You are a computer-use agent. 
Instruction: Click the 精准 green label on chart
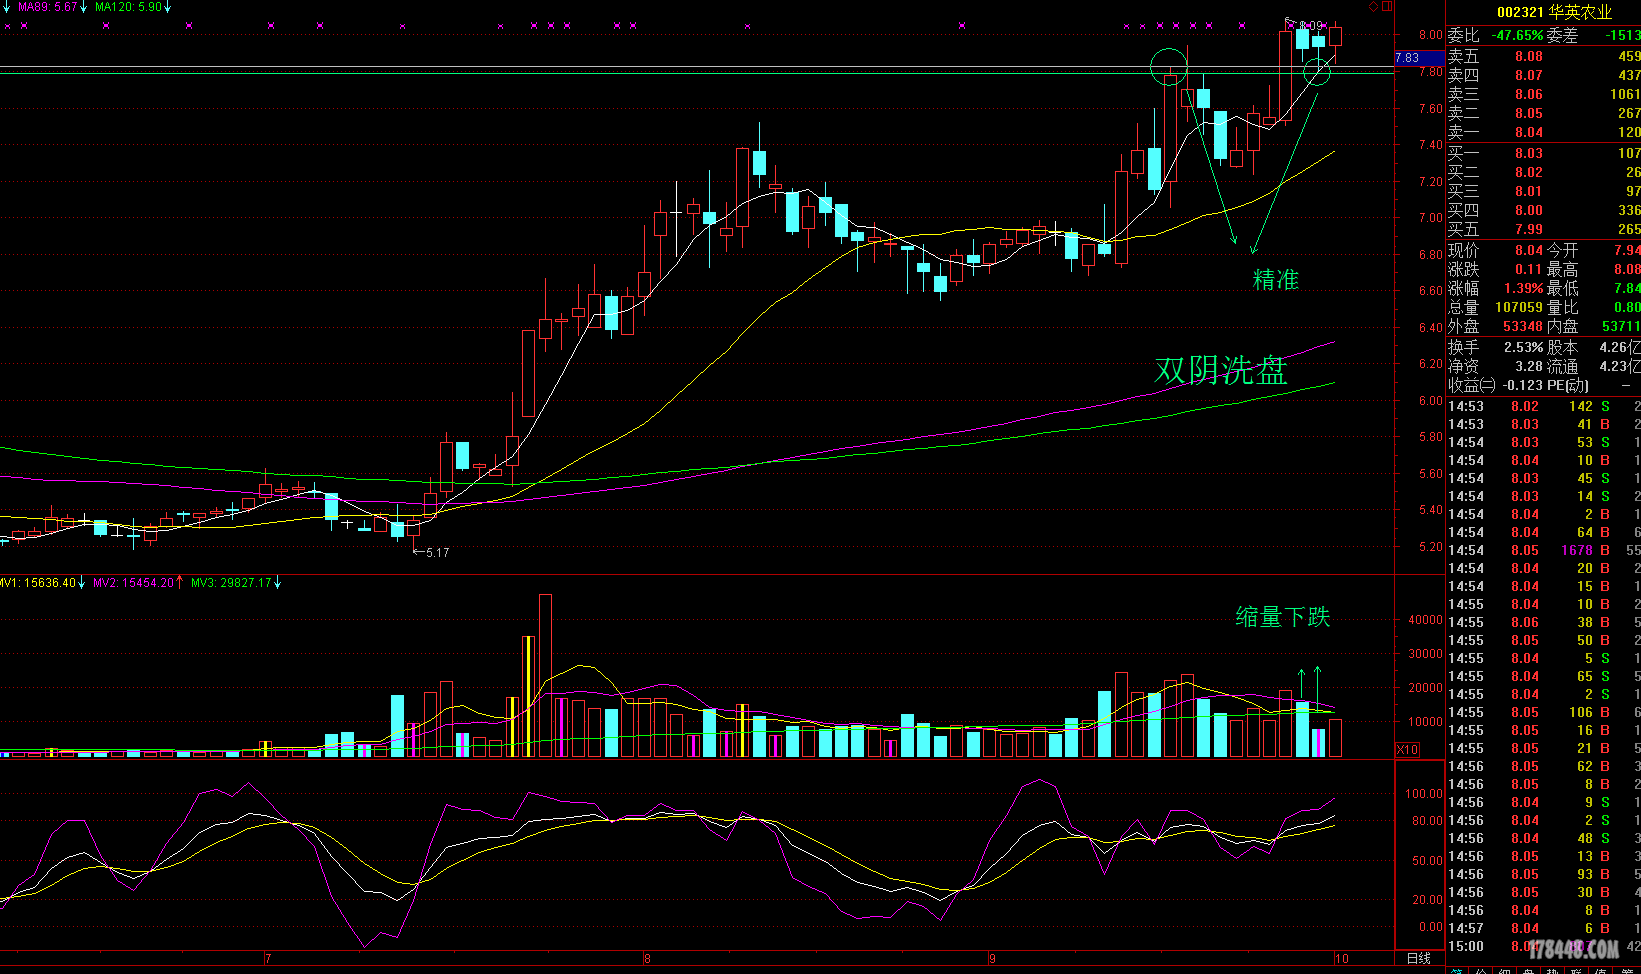(1276, 280)
